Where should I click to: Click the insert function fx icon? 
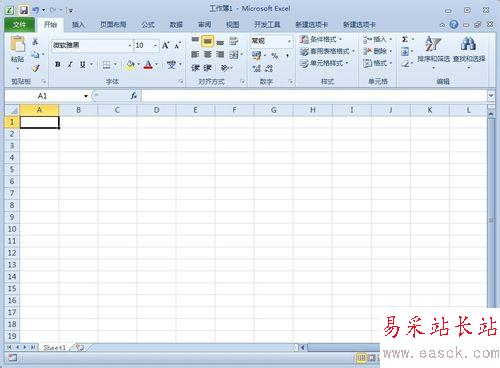click(134, 96)
